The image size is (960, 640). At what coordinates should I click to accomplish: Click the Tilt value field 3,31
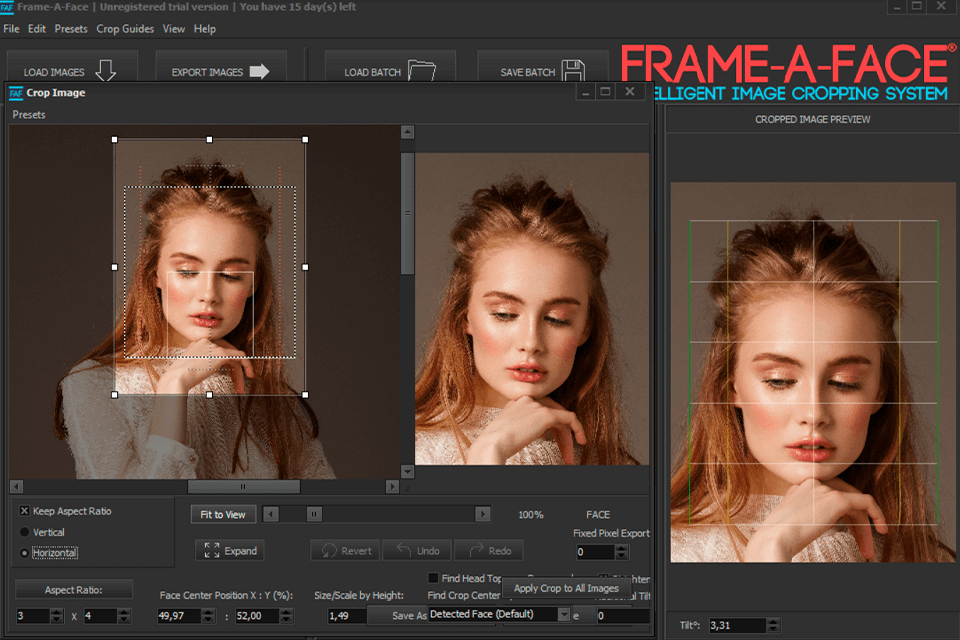[x=737, y=625]
